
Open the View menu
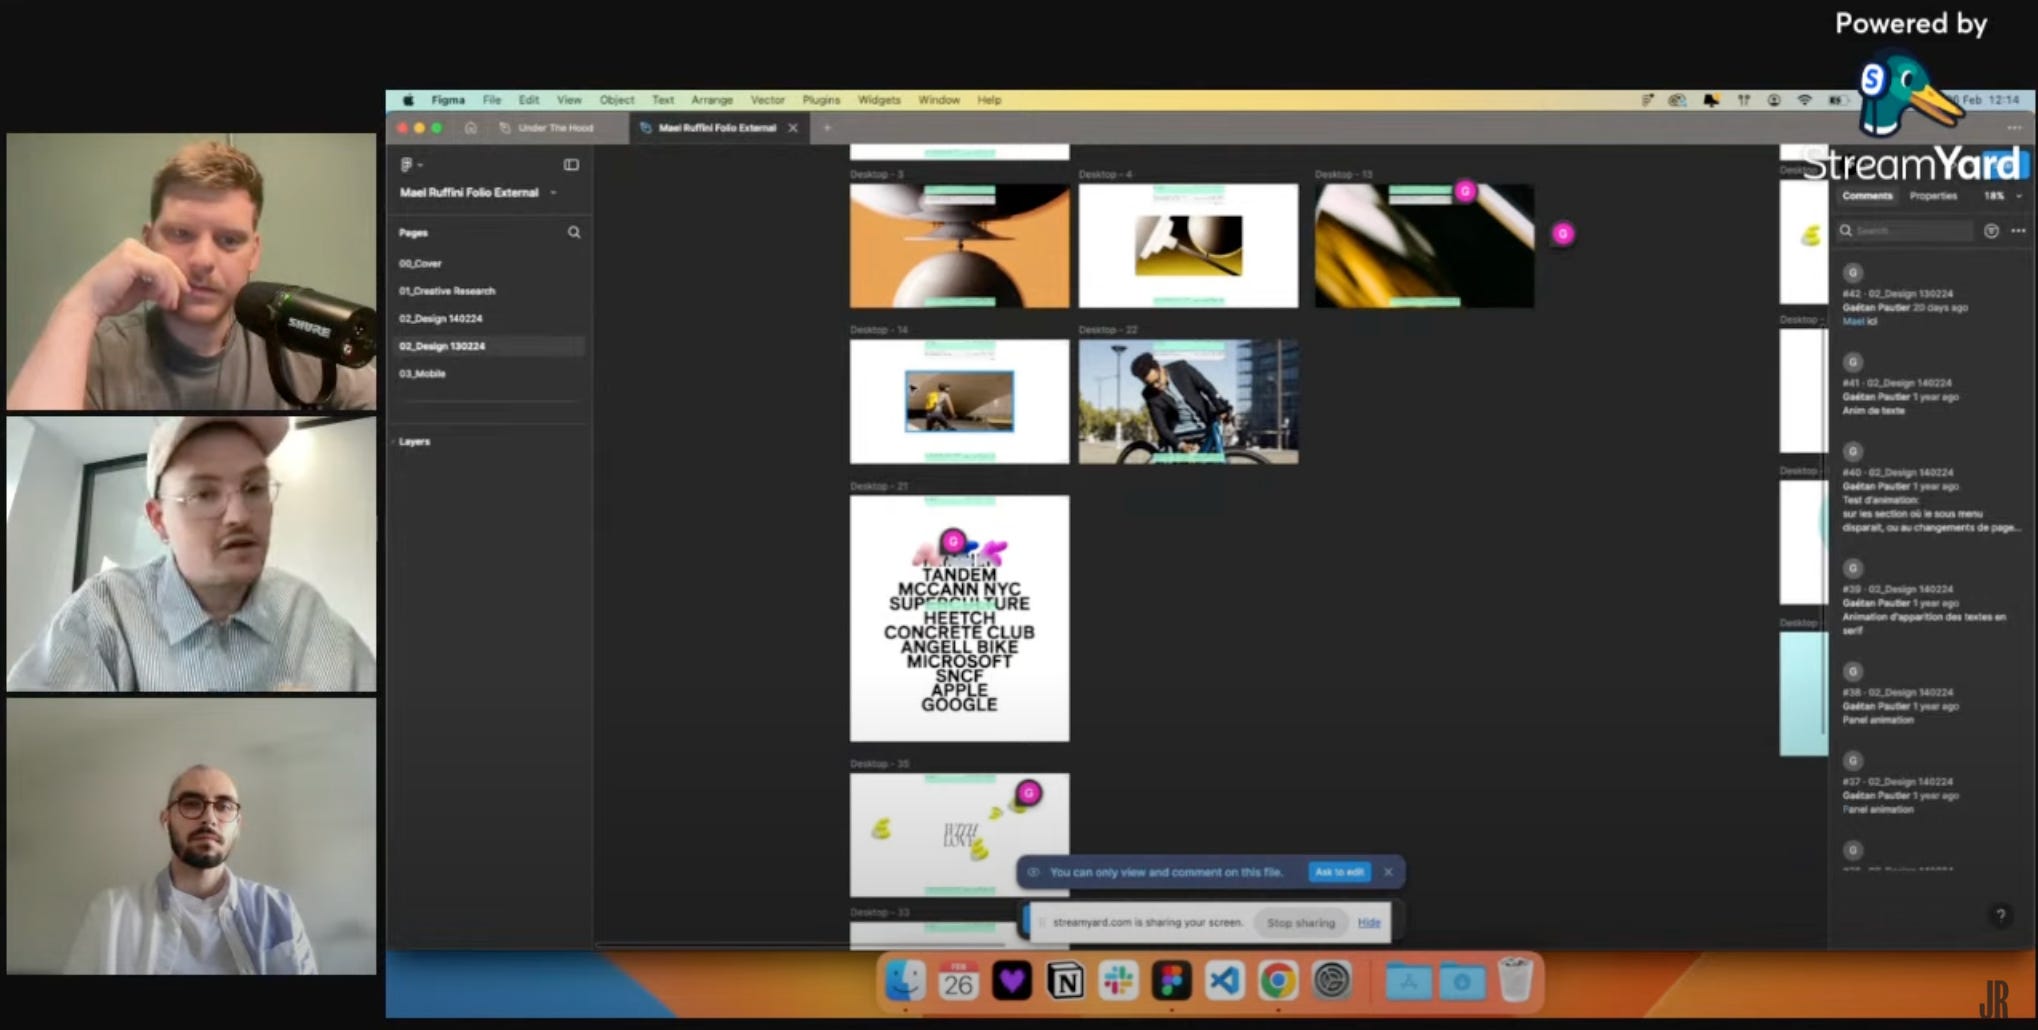[569, 100]
